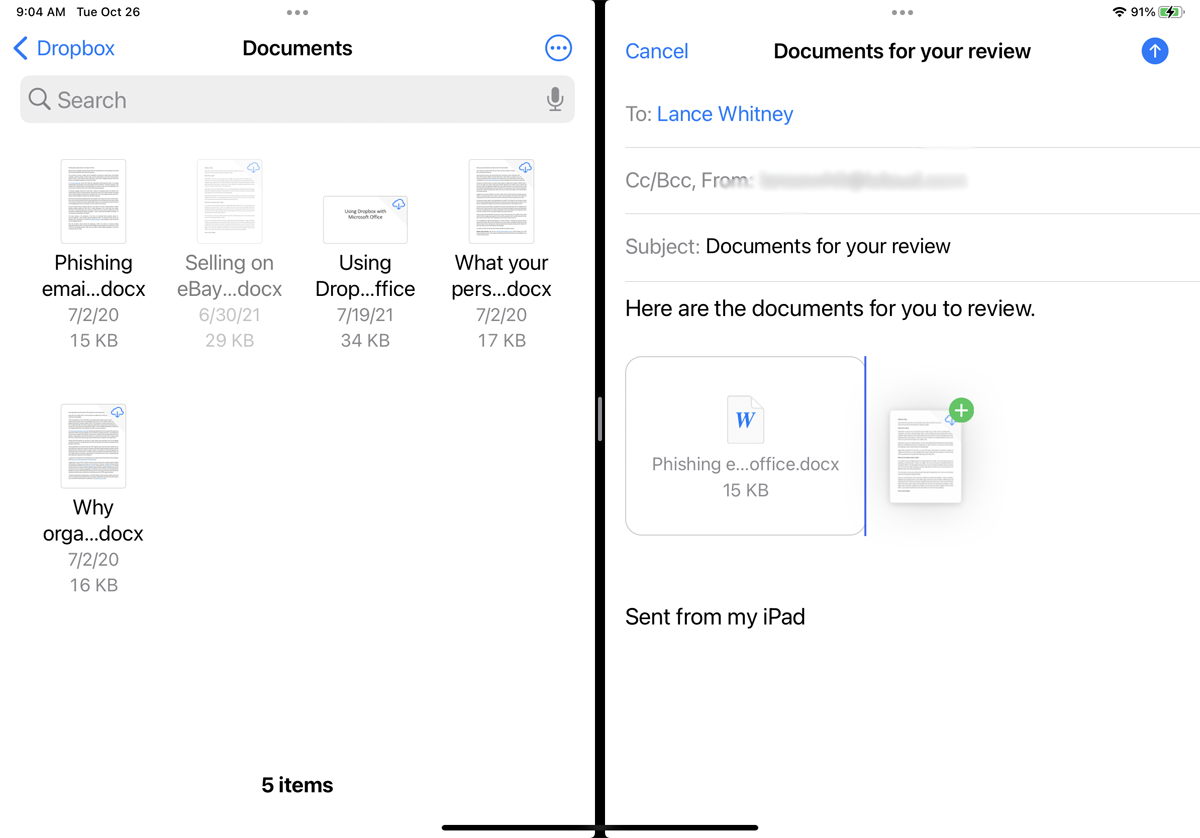Tap the Phishing emai...docx file name label
1200x838 pixels.
pos(93,276)
